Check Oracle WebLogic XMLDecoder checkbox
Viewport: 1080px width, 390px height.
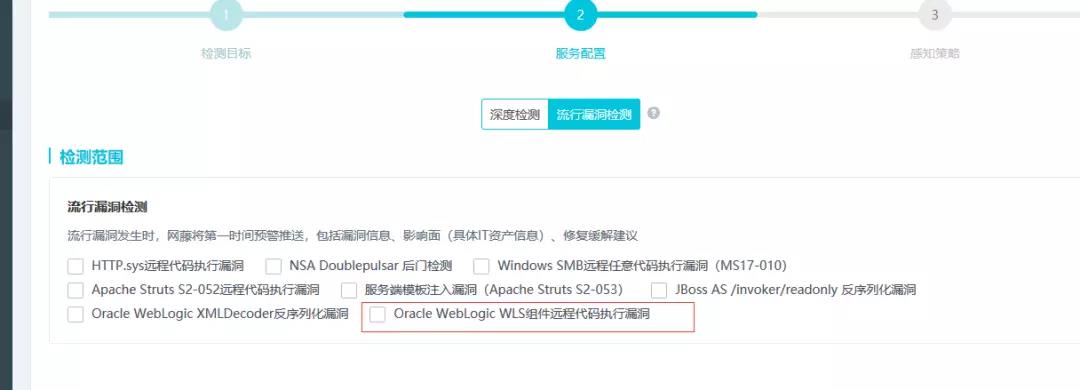point(75,314)
